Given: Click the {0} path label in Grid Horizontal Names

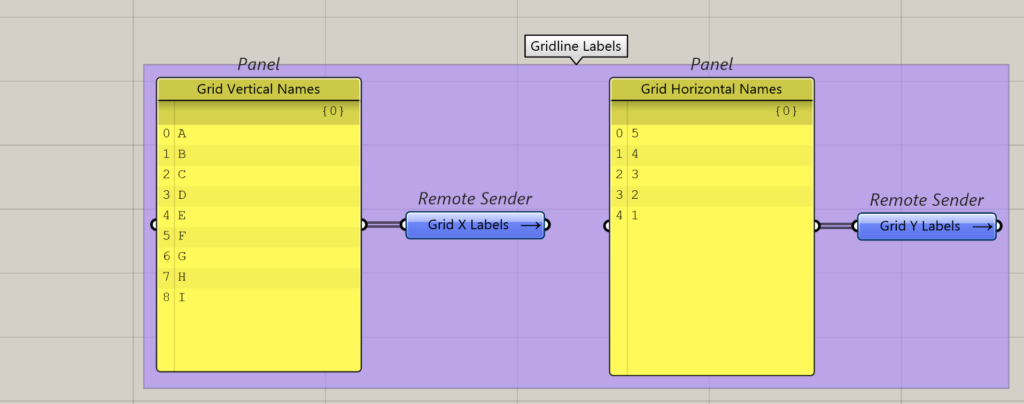Looking at the screenshot, I should click(x=786, y=111).
